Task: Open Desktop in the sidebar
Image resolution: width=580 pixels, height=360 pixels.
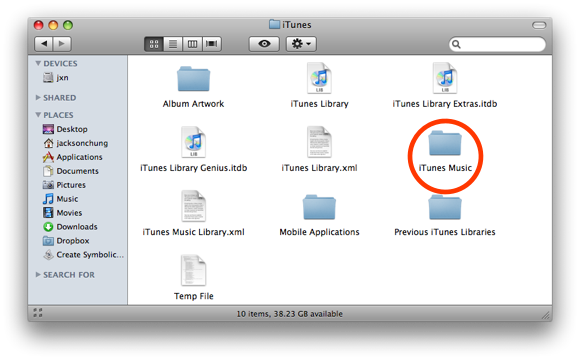Action: pos(65,129)
